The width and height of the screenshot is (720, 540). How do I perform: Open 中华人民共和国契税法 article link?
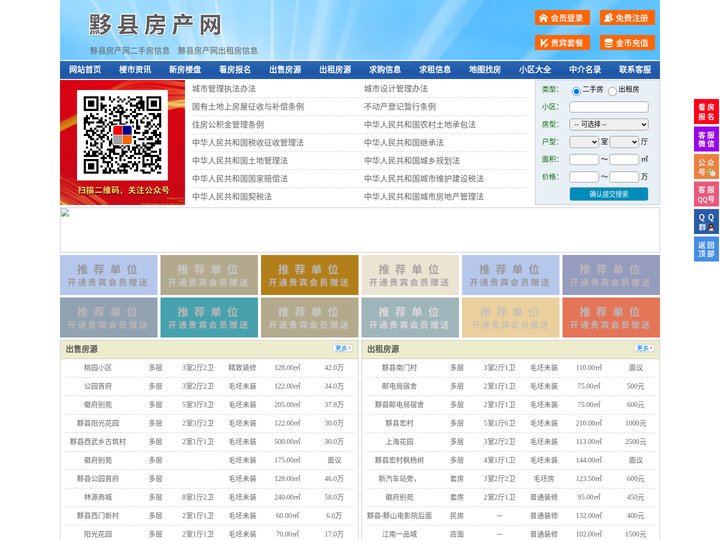tap(232, 197)
